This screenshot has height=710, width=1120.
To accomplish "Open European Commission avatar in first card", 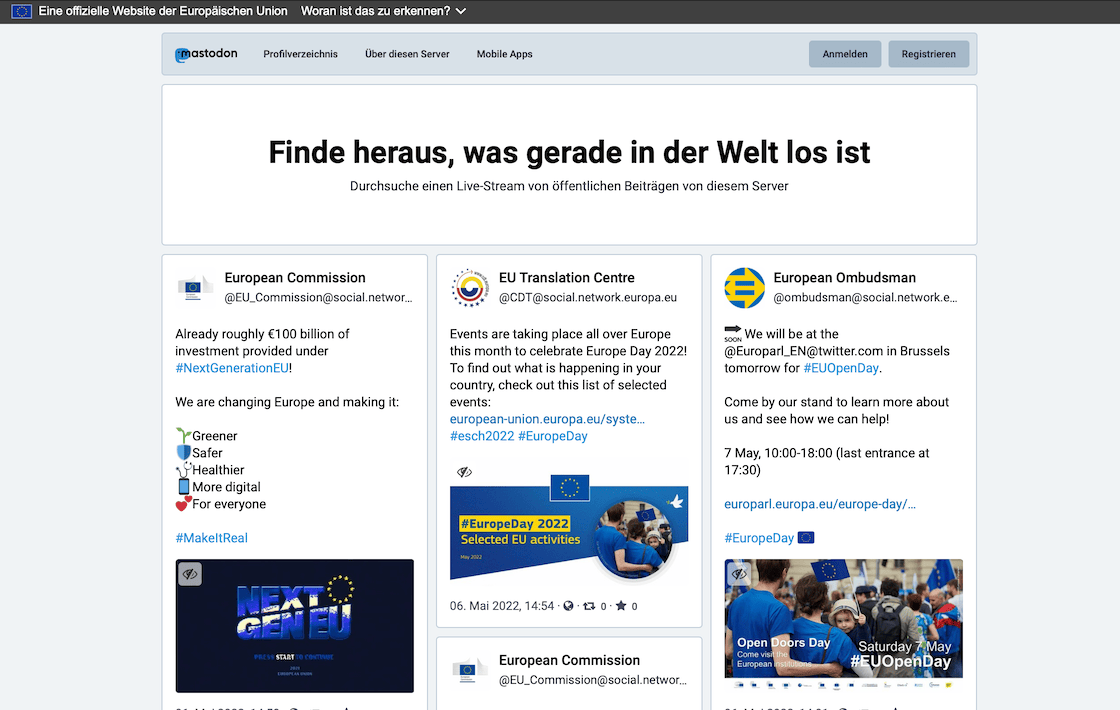I will coord(195,288).
